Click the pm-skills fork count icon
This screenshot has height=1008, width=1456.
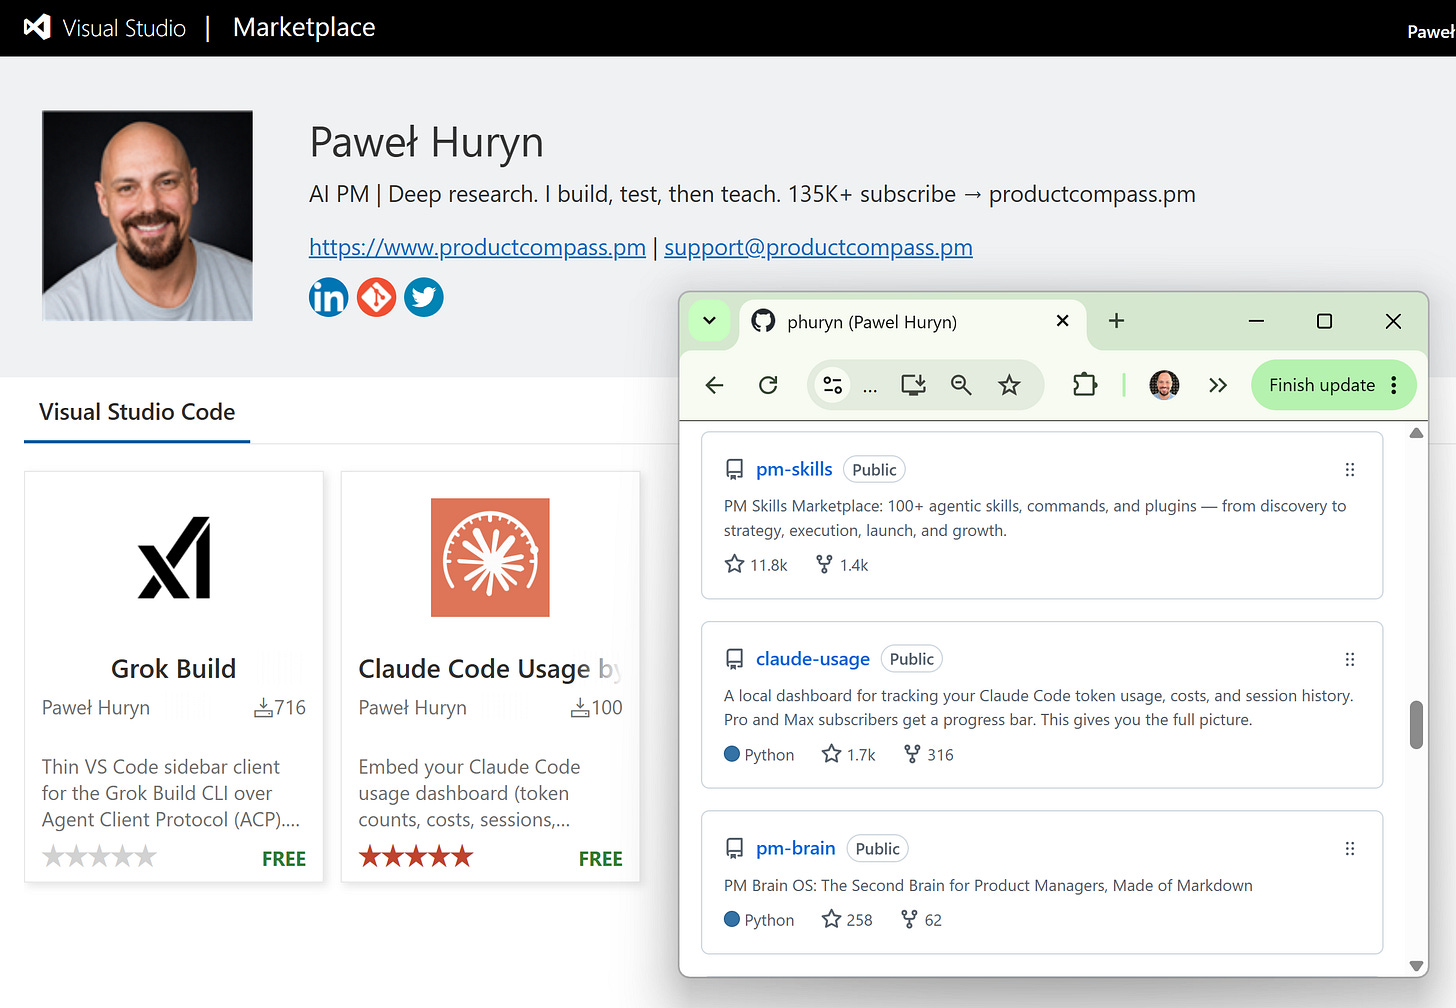point(824,564)
